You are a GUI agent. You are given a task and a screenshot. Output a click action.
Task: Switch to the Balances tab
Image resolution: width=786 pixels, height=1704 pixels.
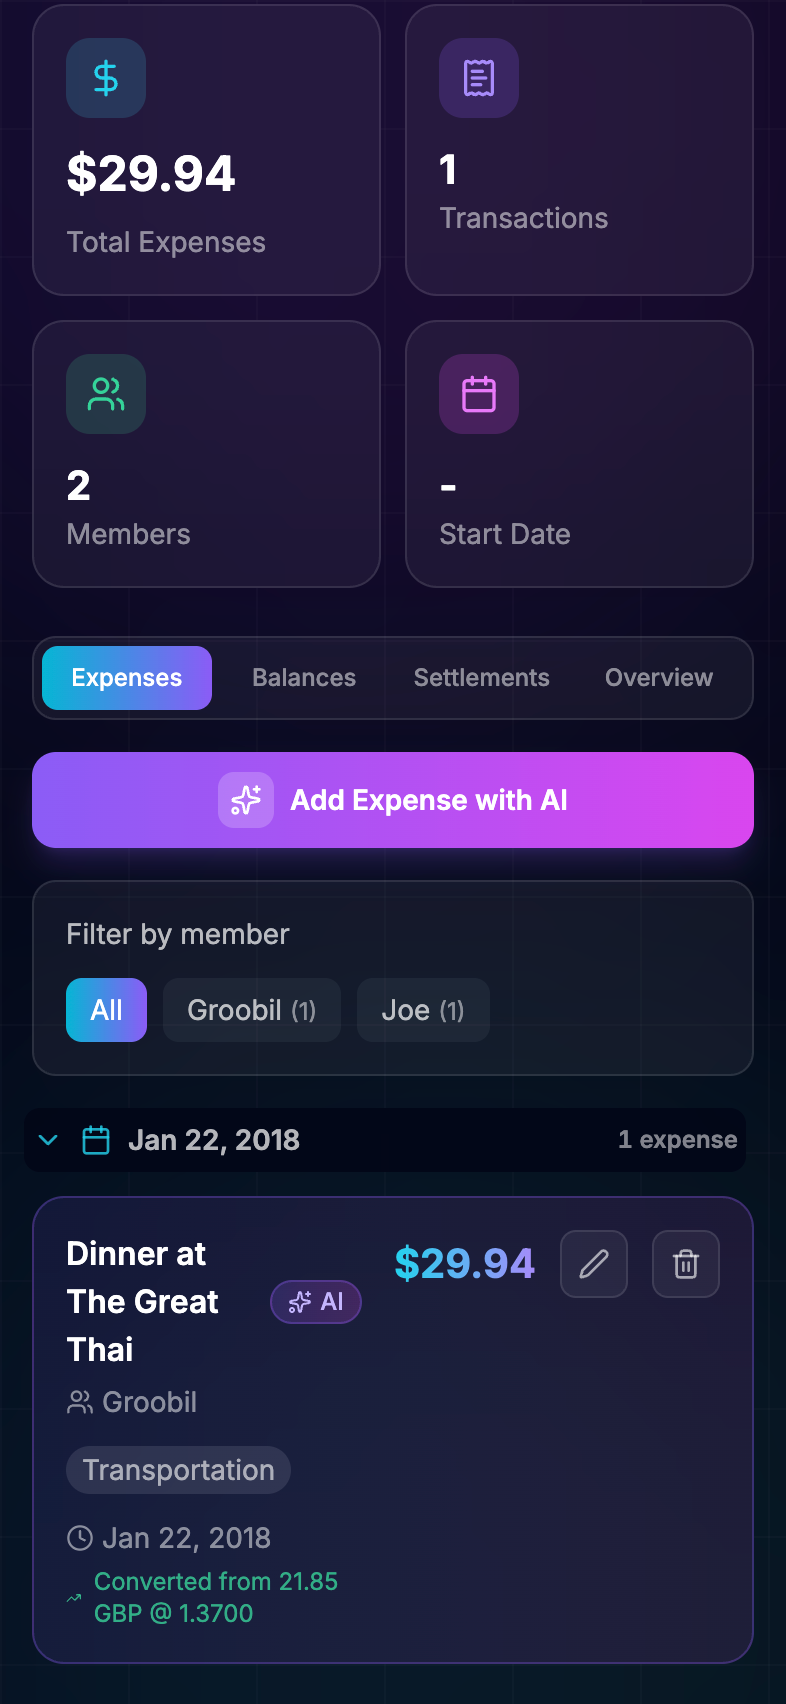304,678
